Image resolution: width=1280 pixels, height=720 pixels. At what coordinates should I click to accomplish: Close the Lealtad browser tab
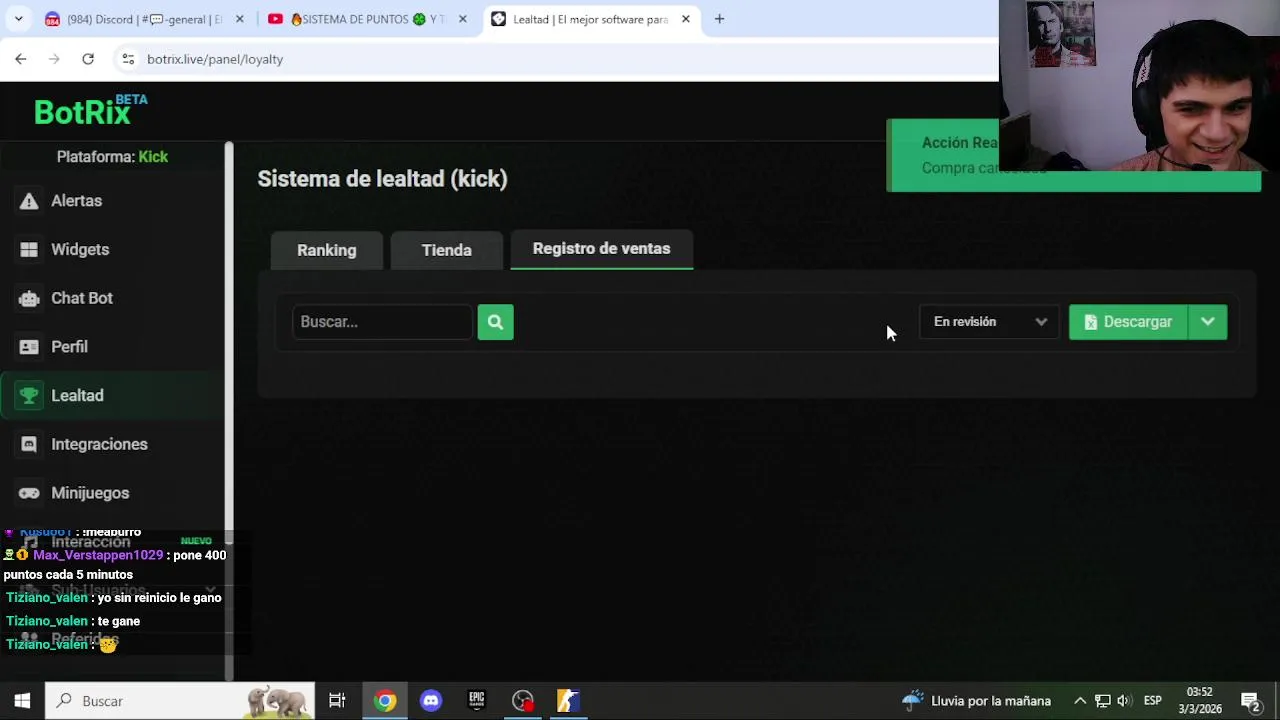click(685, 19)
